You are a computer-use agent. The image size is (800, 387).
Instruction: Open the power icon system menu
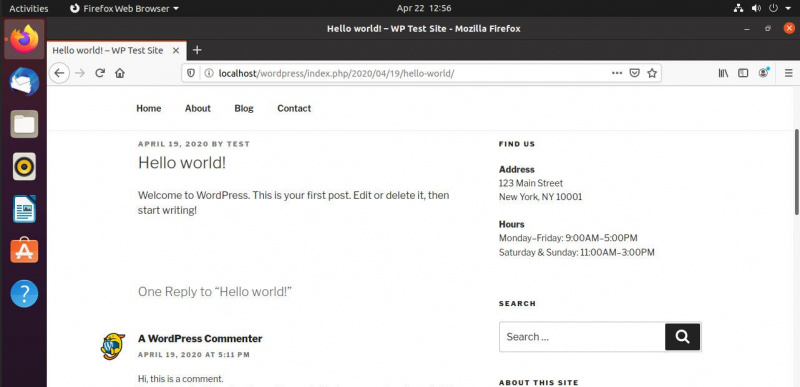click(773, 8)
